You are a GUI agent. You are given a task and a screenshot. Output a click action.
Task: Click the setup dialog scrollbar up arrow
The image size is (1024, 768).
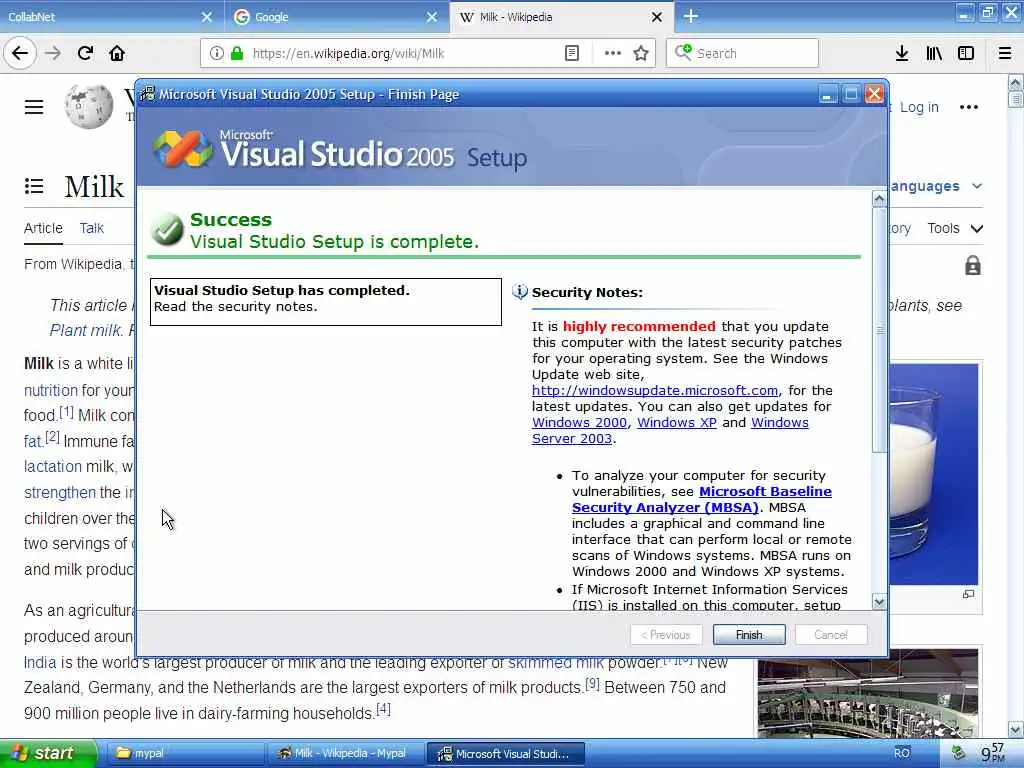(879, 199)
